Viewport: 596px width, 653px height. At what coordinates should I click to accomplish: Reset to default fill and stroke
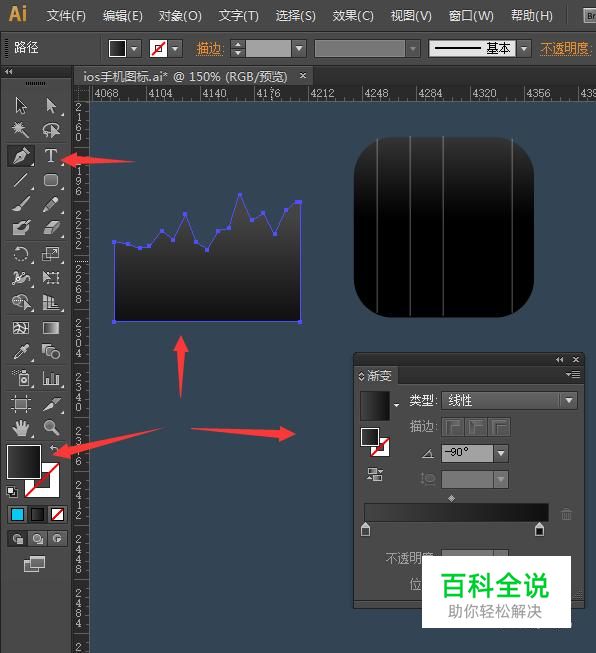pyautogui.click(x=12, y=492)
